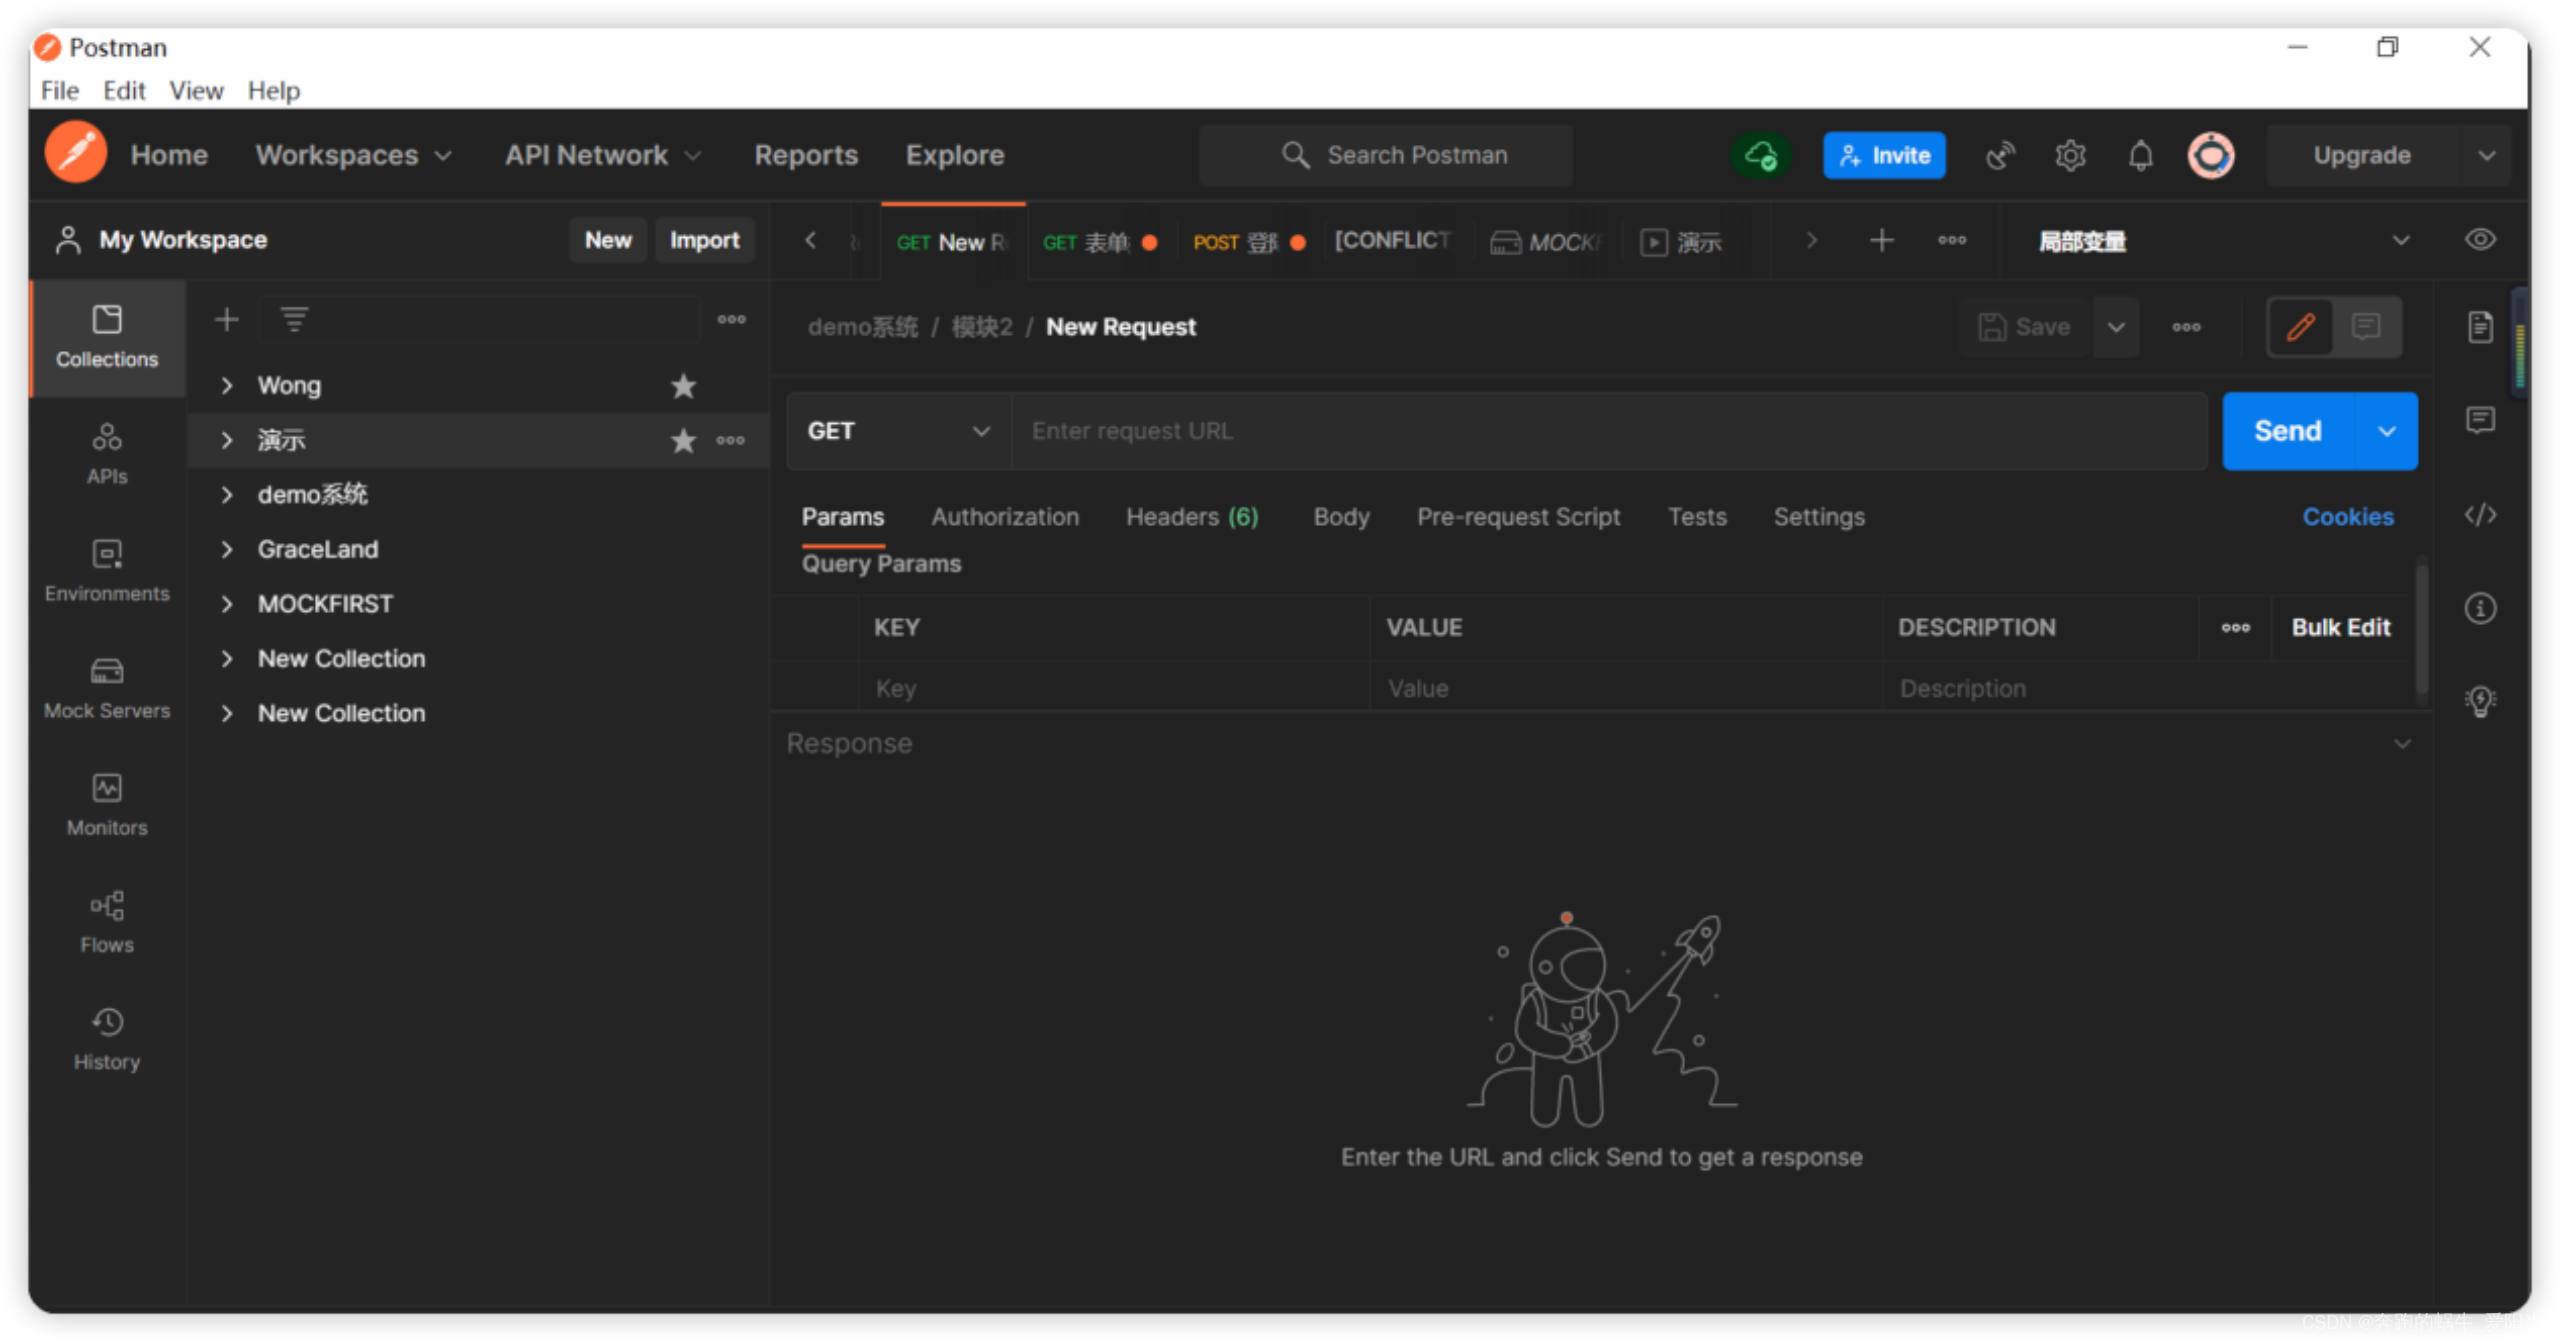
Task: Toggle the star on Wong collection
Action: pos(683,386)
